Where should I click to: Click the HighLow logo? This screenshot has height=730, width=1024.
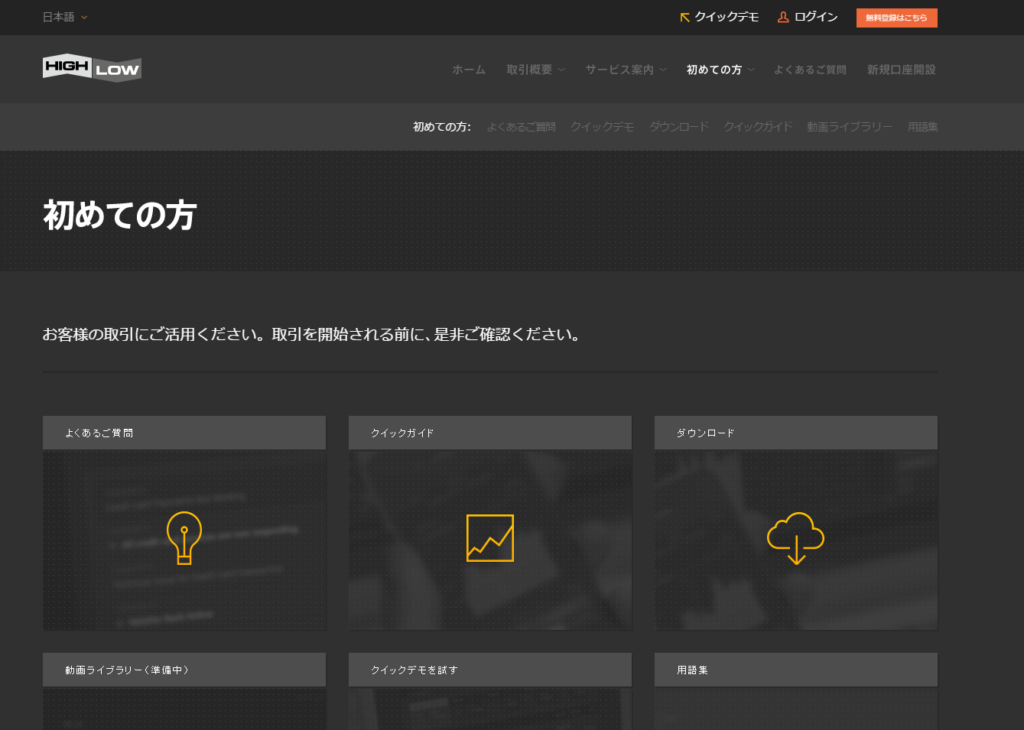coord(92,68)
